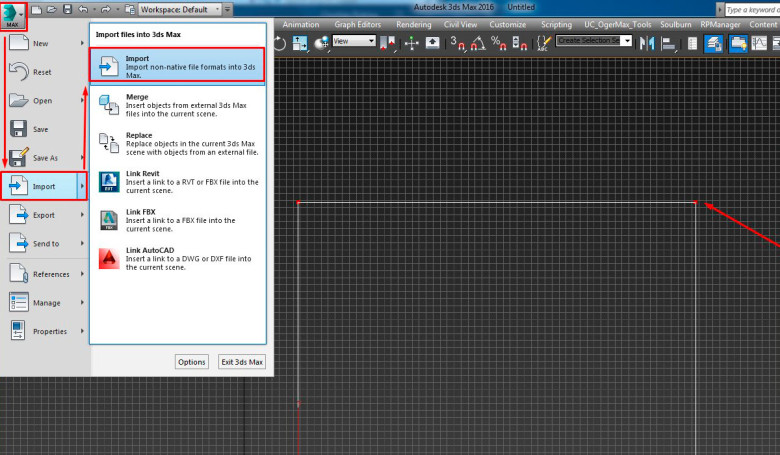Expand the Export submenu arrow
780x455 pixels.
tap(82, 215)
